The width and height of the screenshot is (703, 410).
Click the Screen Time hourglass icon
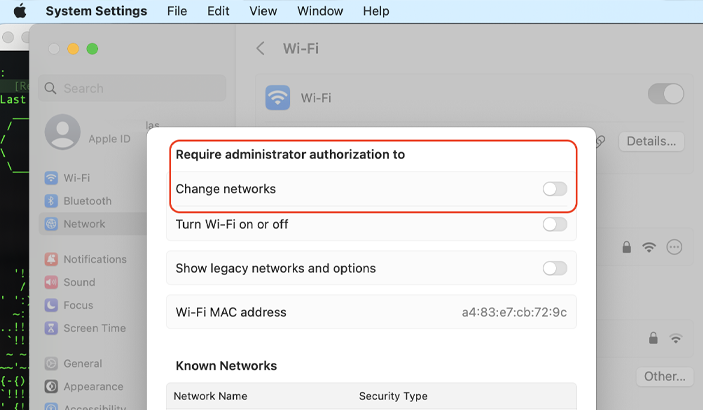pos(51,328)
